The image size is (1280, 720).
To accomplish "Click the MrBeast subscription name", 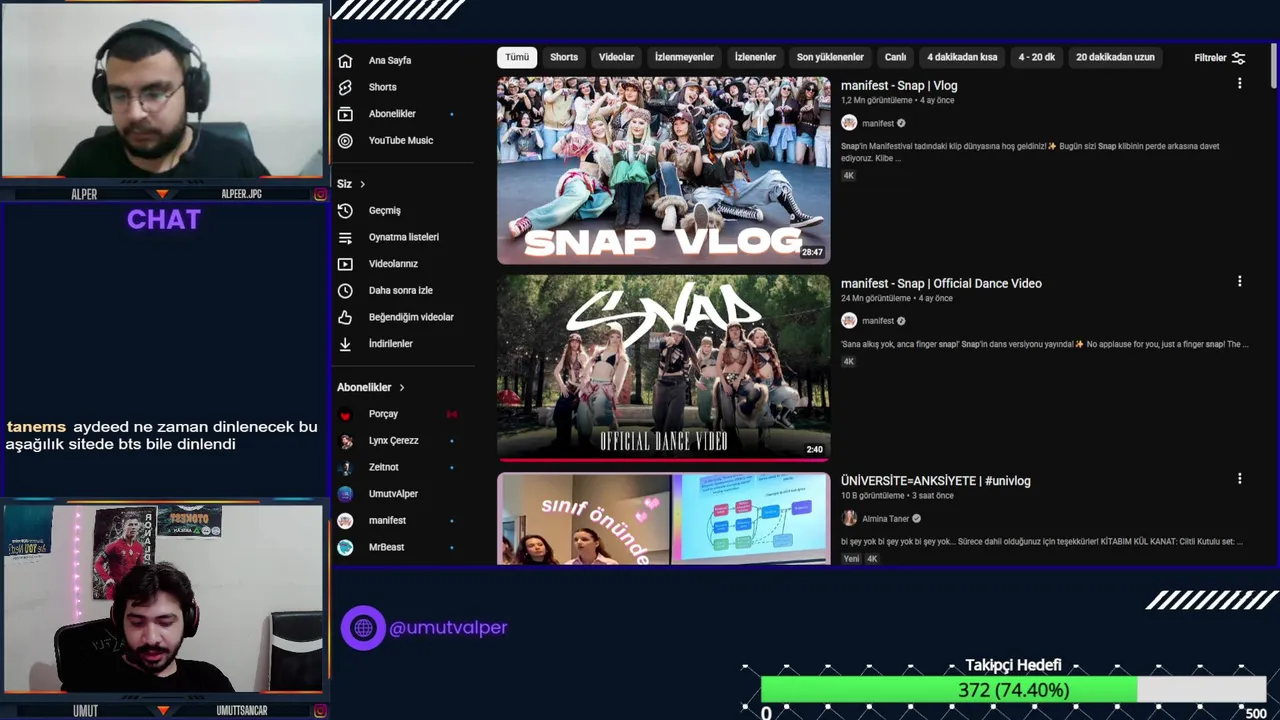I will (x=386, y=548).
